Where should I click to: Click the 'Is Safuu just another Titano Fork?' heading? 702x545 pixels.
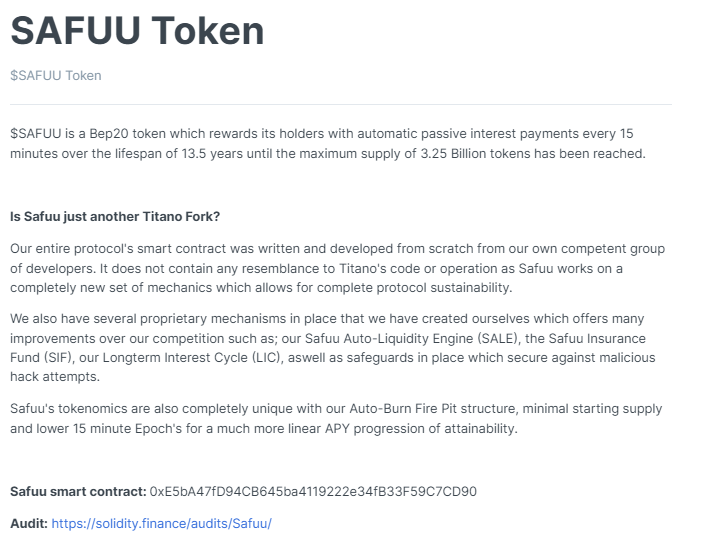click(x=115, y=216)
